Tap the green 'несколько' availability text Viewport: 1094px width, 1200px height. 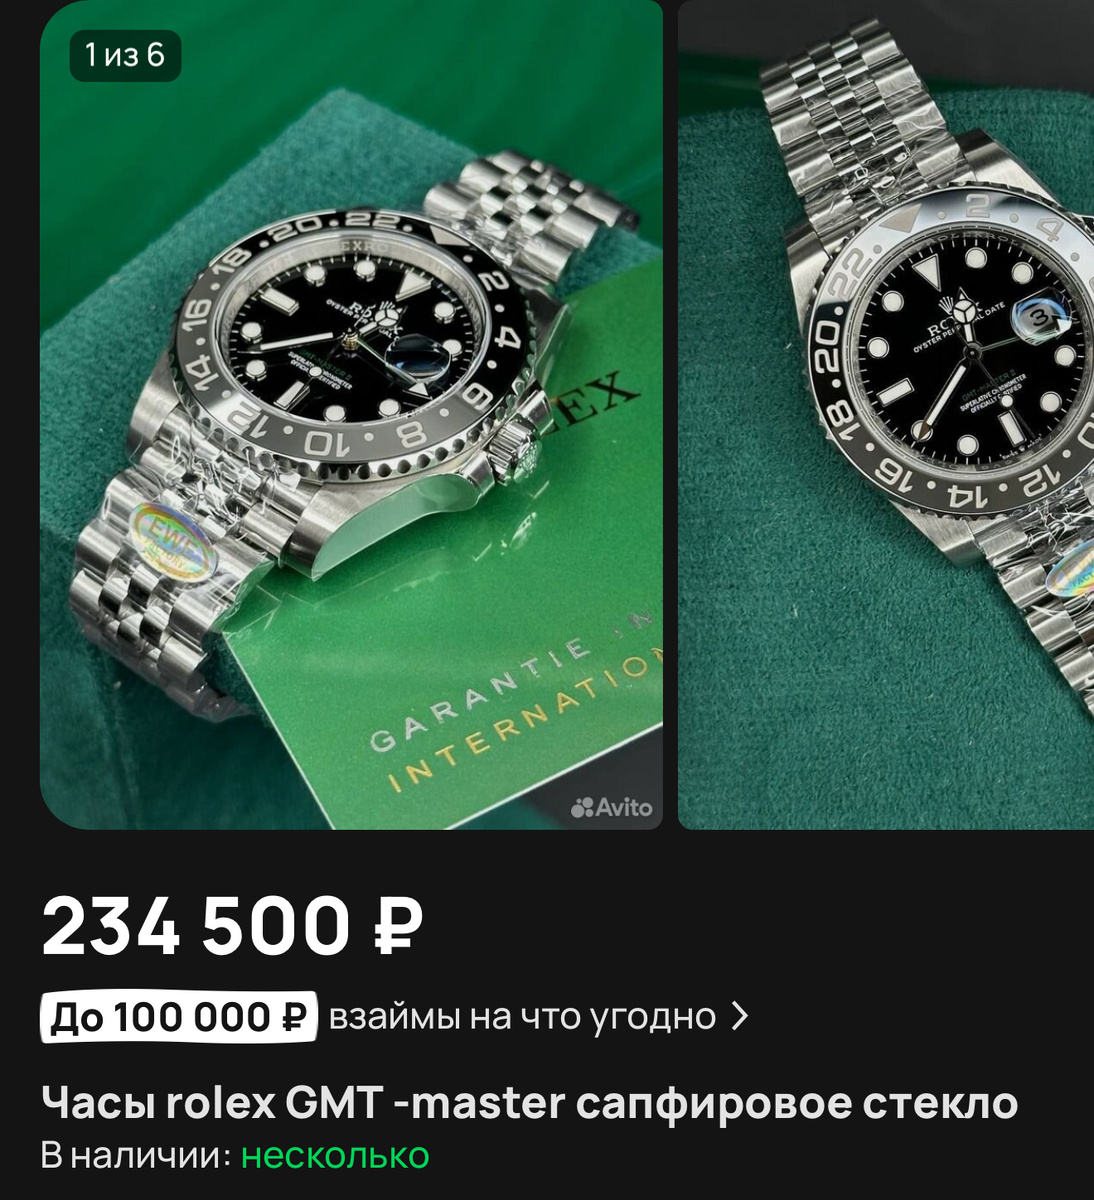[335, 1155]
